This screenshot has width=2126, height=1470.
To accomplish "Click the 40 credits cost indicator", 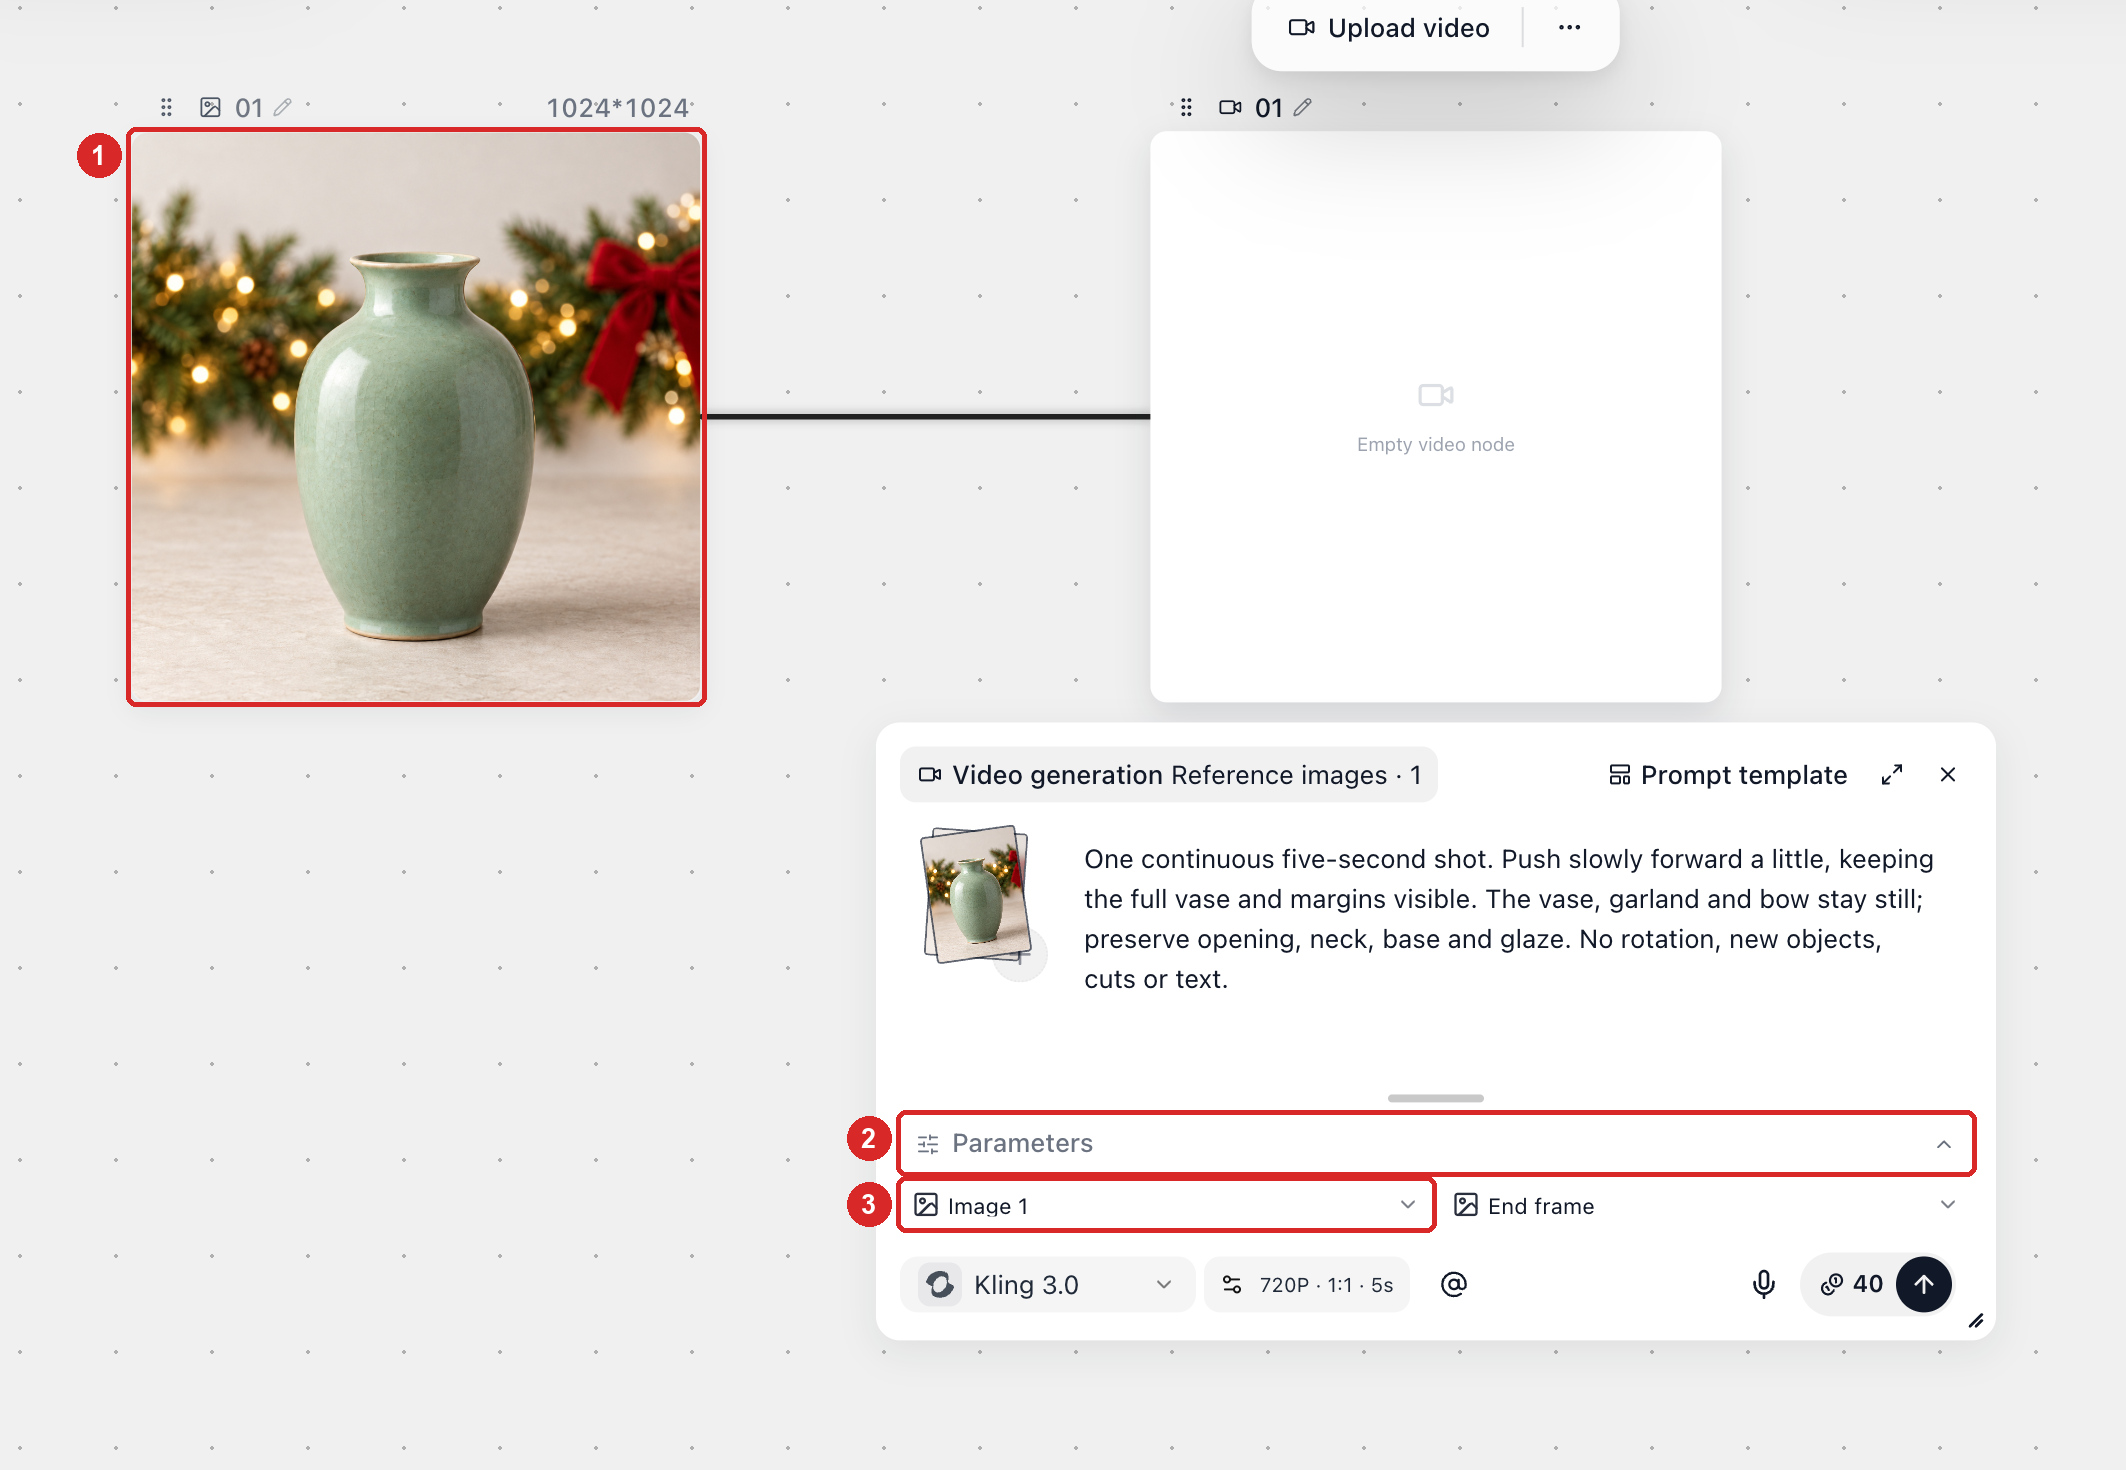I will click(x=1852, y=1284).
